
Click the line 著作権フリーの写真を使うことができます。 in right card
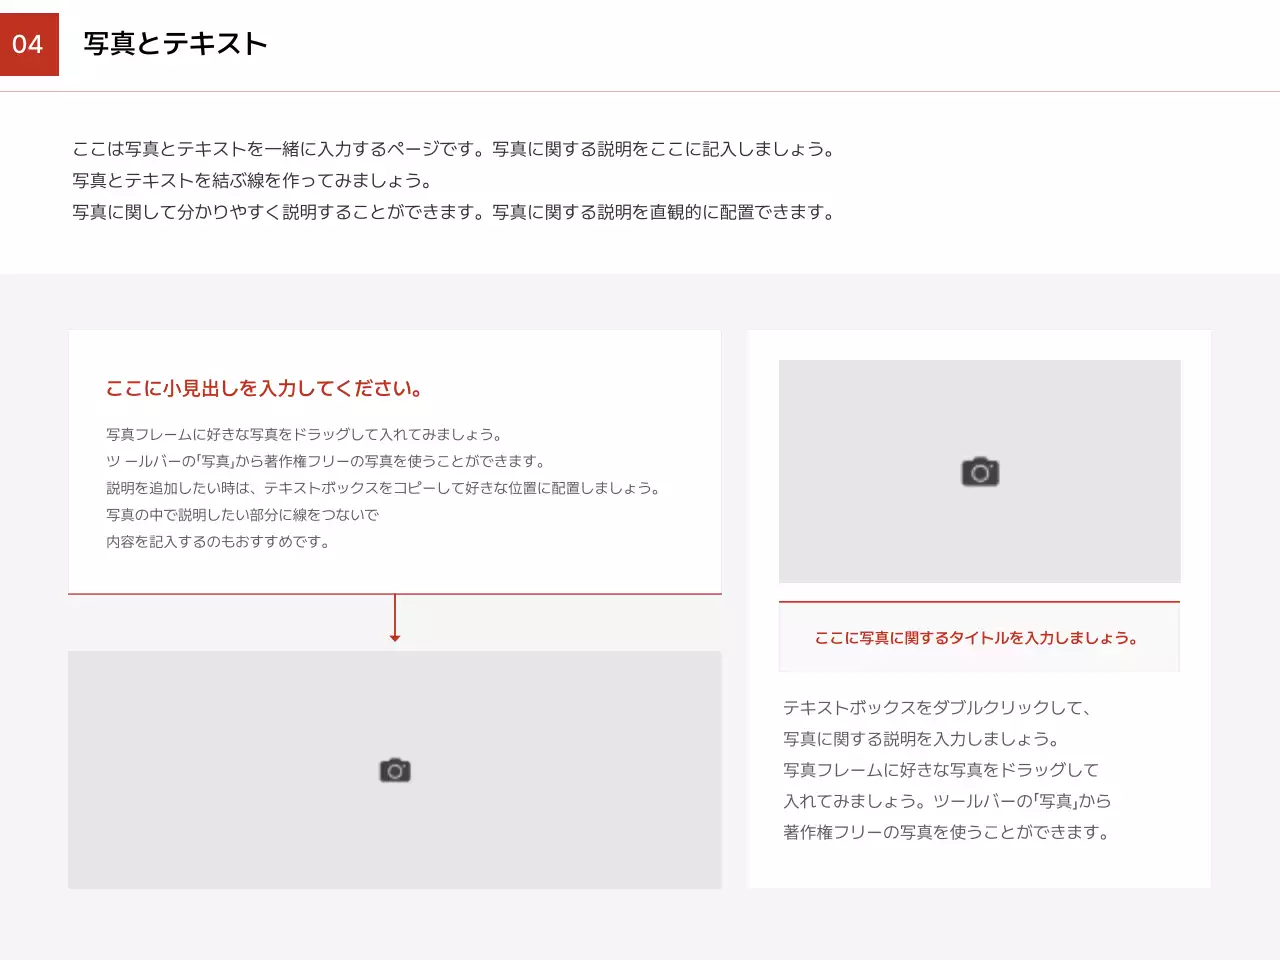[946, 832]
